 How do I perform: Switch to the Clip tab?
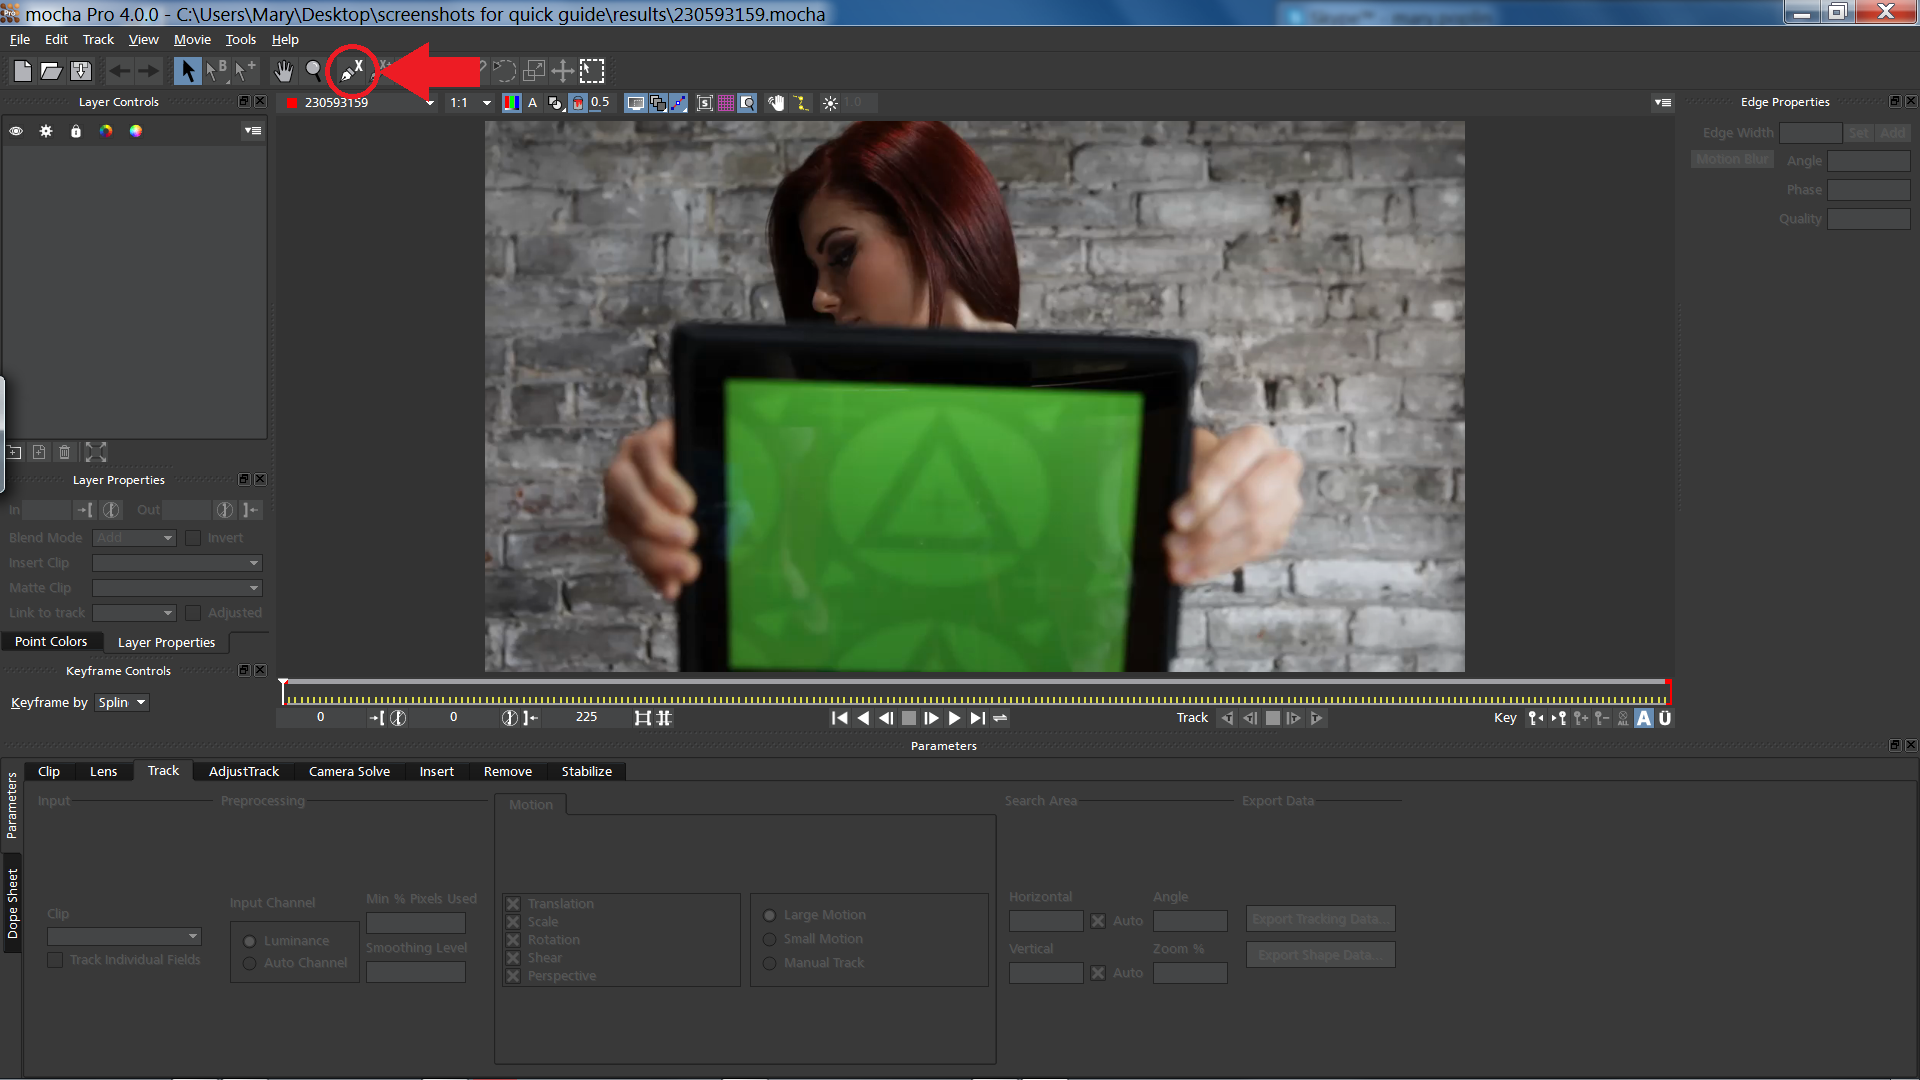click(49, 770)
